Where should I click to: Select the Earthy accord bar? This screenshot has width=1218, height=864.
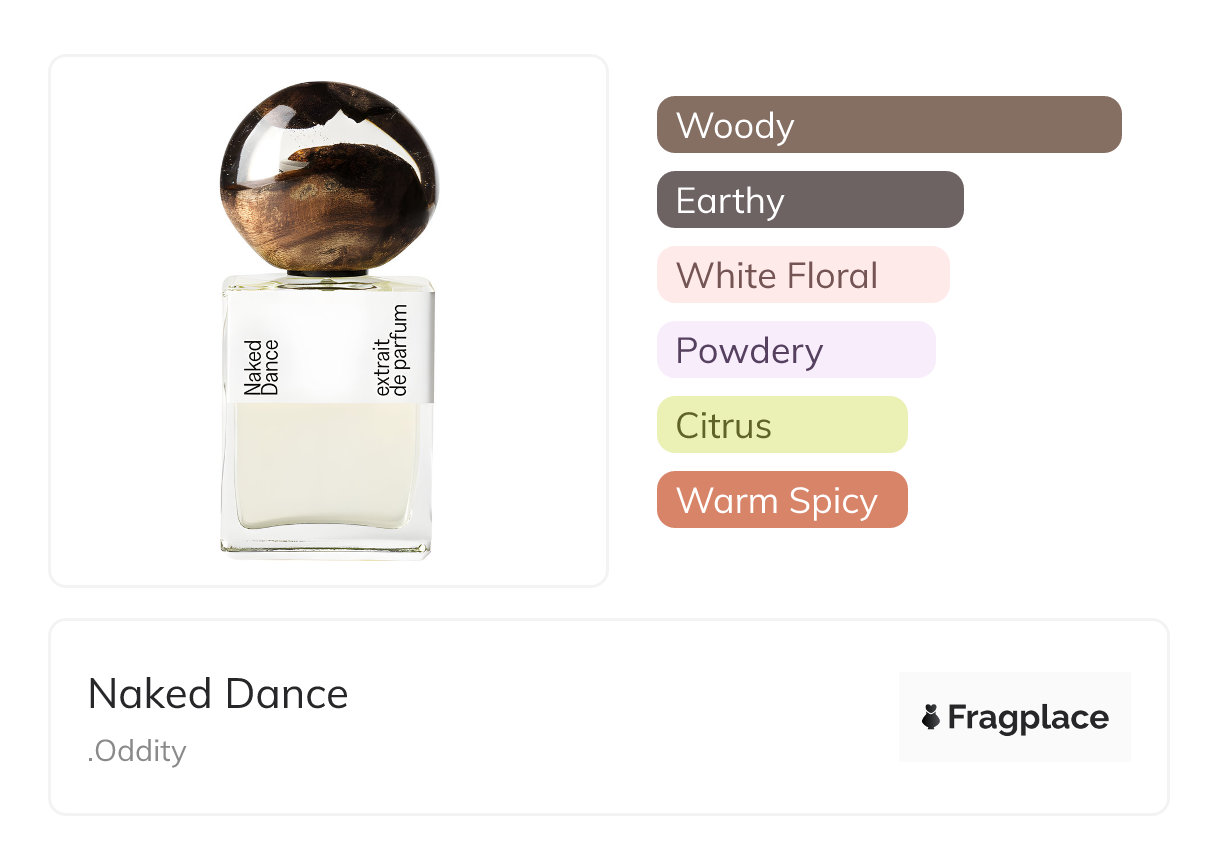809,200
